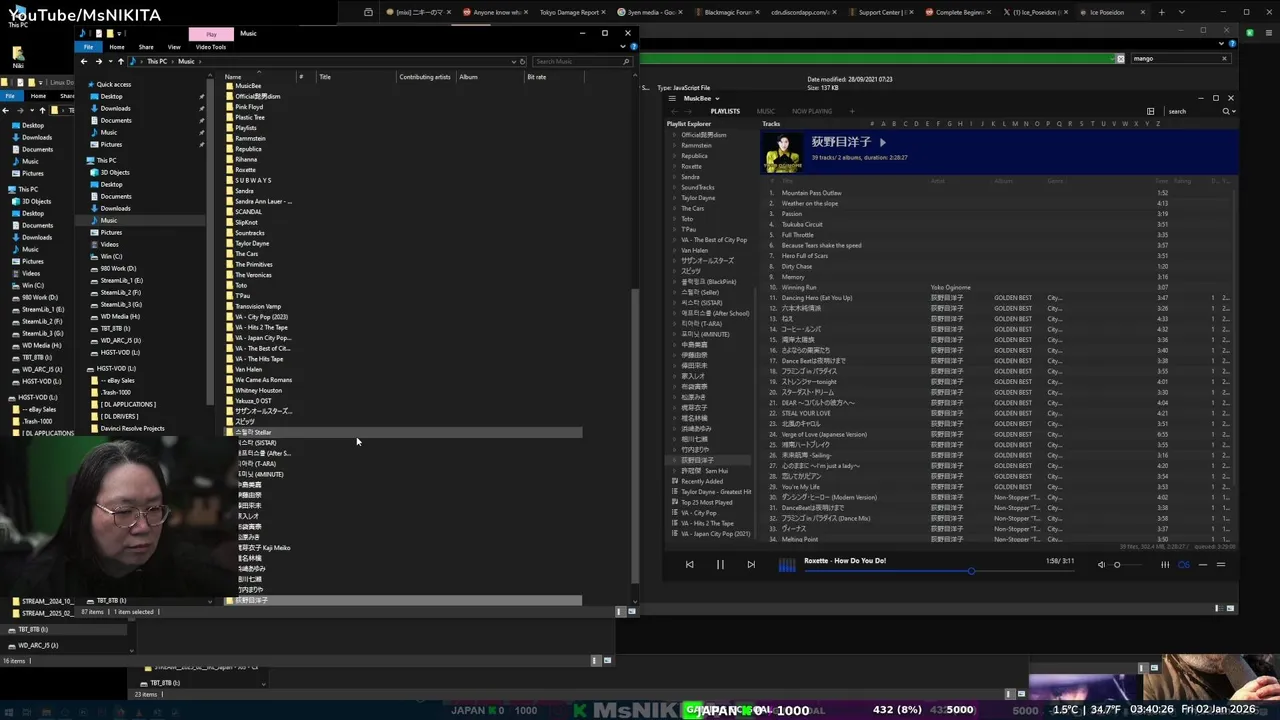Screen dimensions: 1280x720
Task: Click pink Play contextual tab
Action: [211, 34]
